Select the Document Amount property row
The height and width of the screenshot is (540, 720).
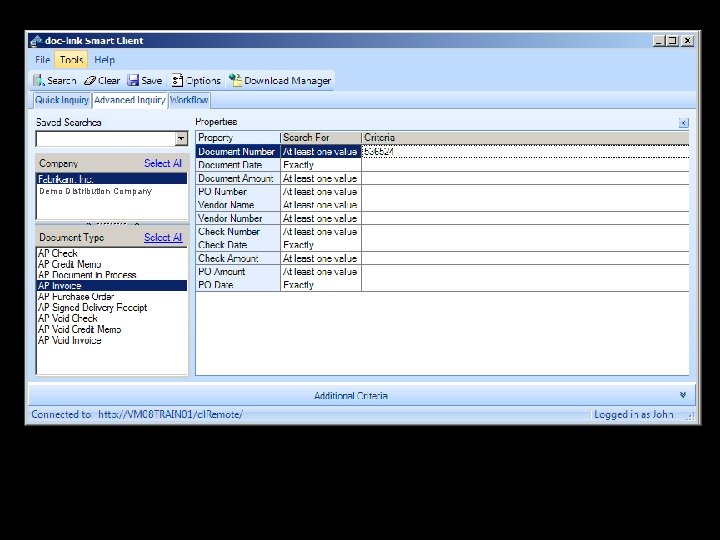click(238, 178)
